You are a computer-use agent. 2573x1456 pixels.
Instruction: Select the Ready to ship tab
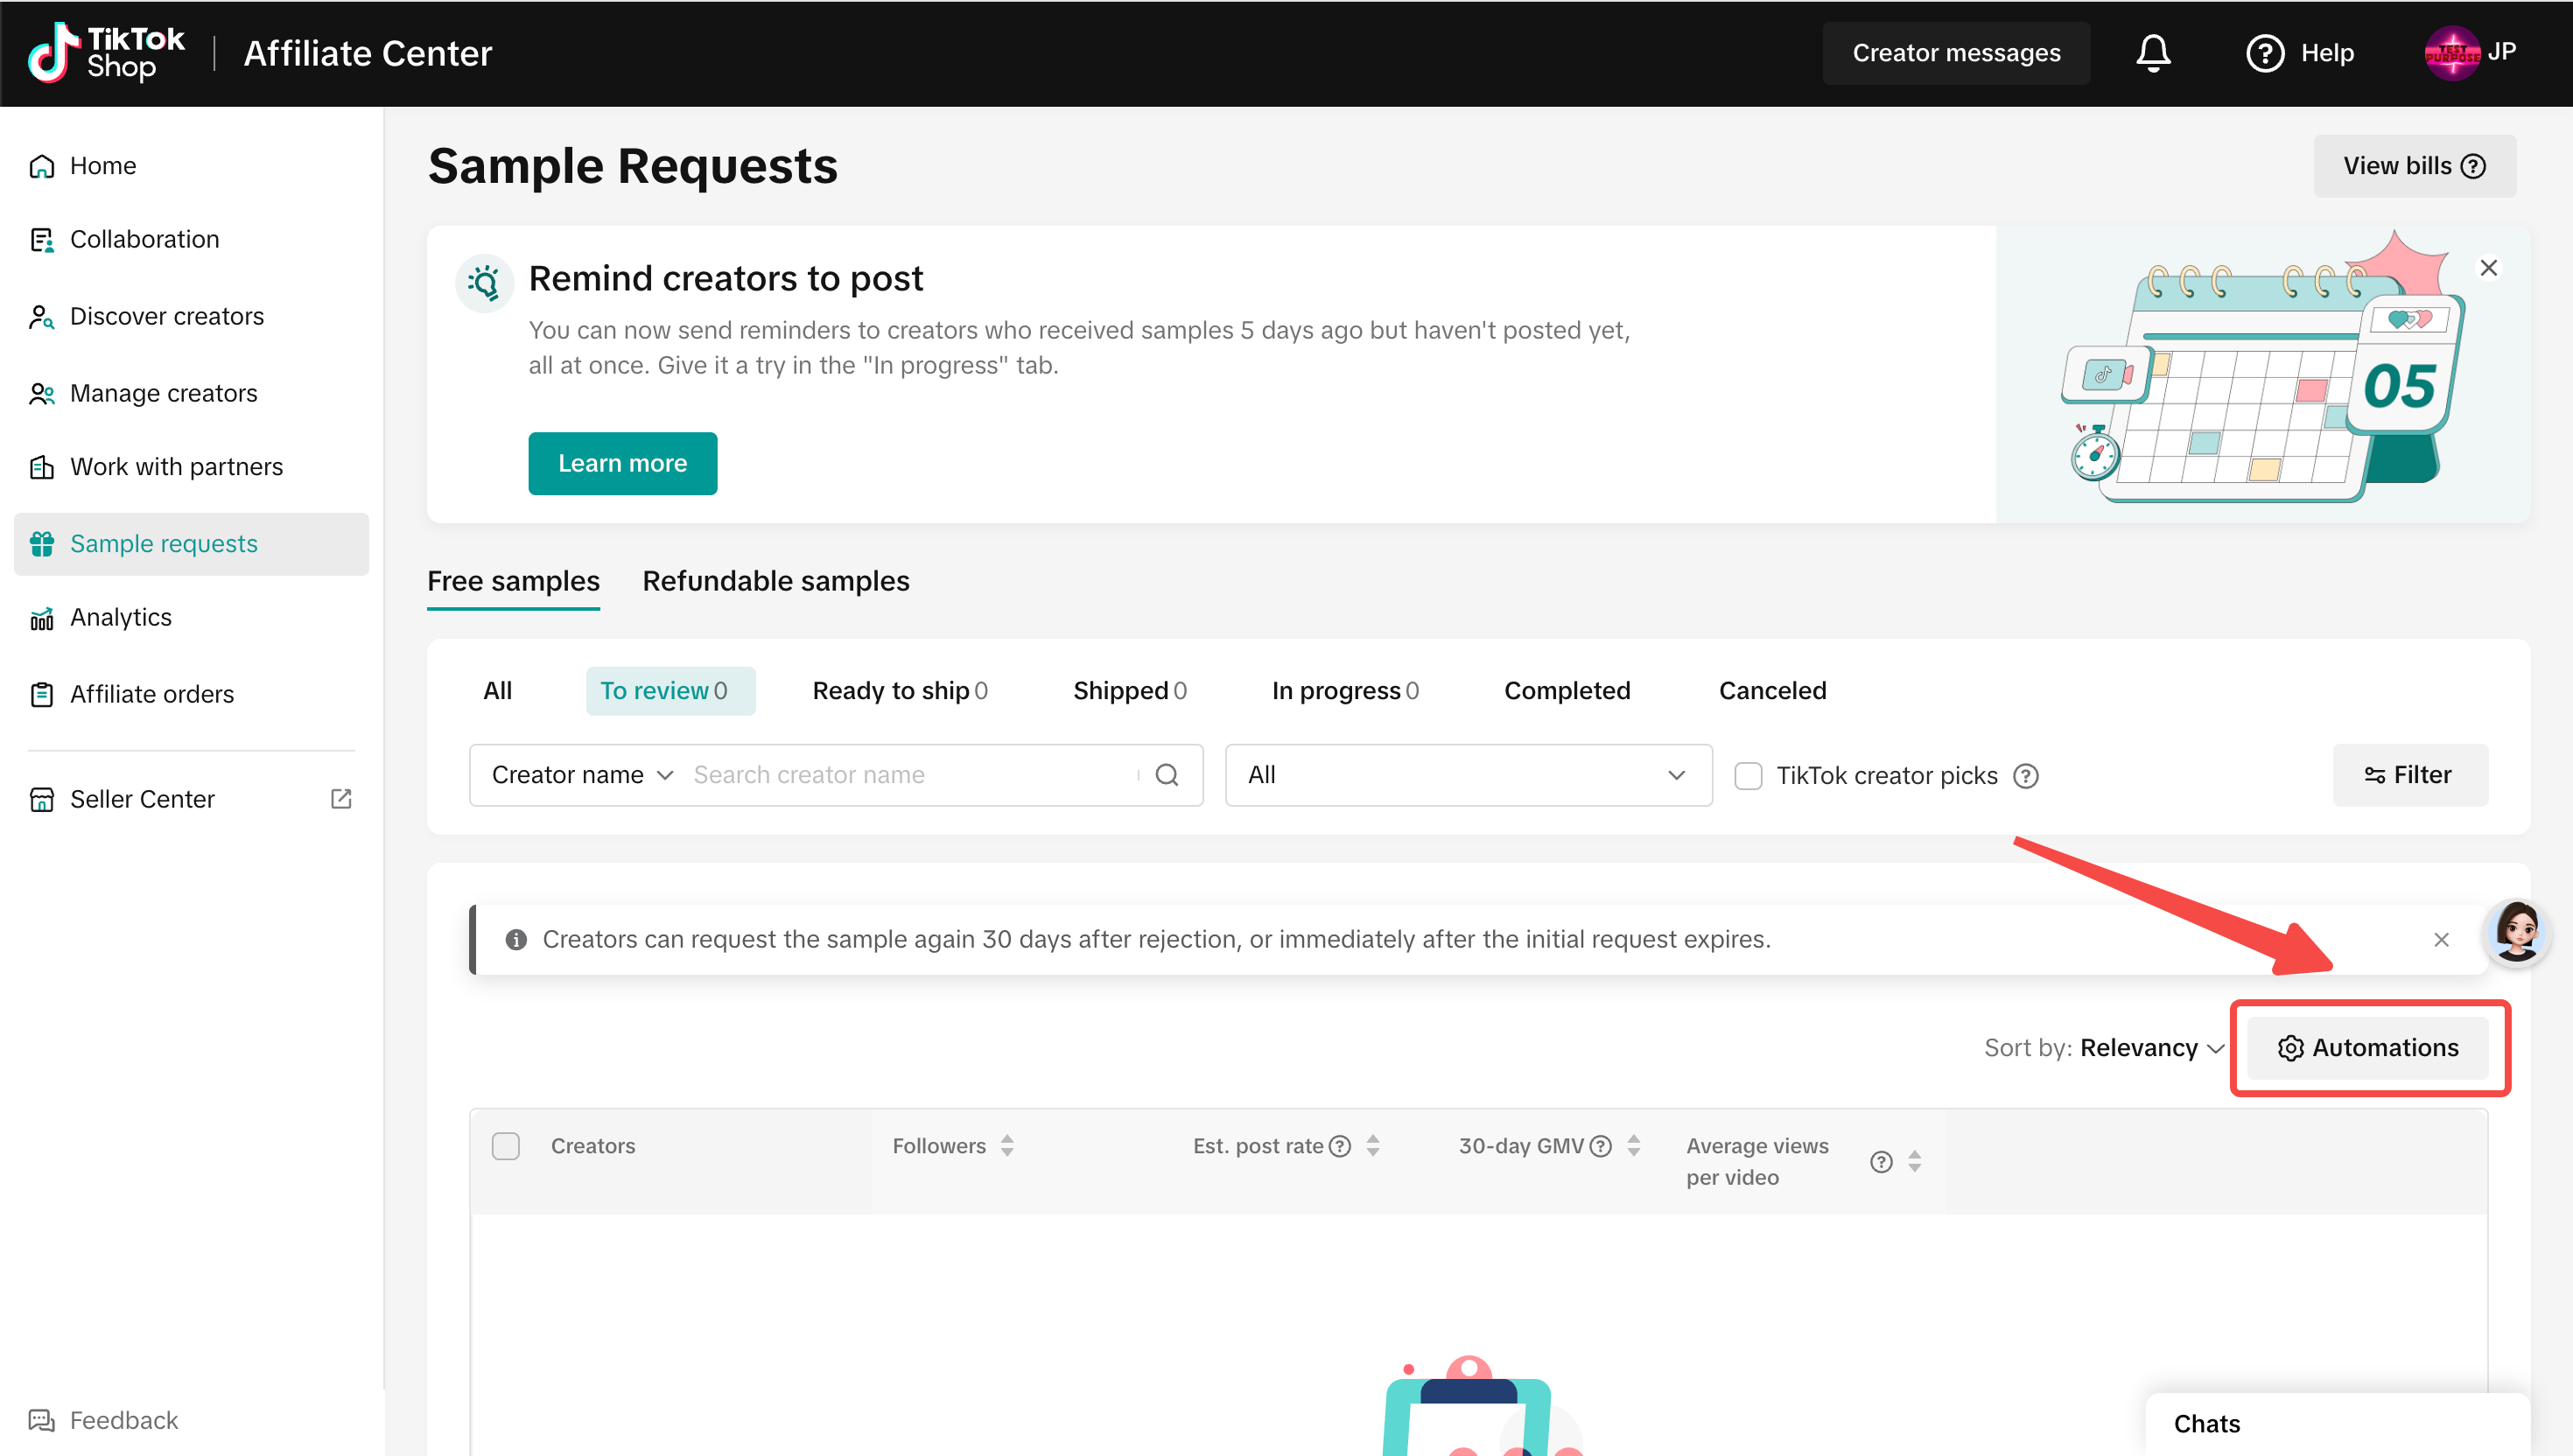tap(900, 691)
